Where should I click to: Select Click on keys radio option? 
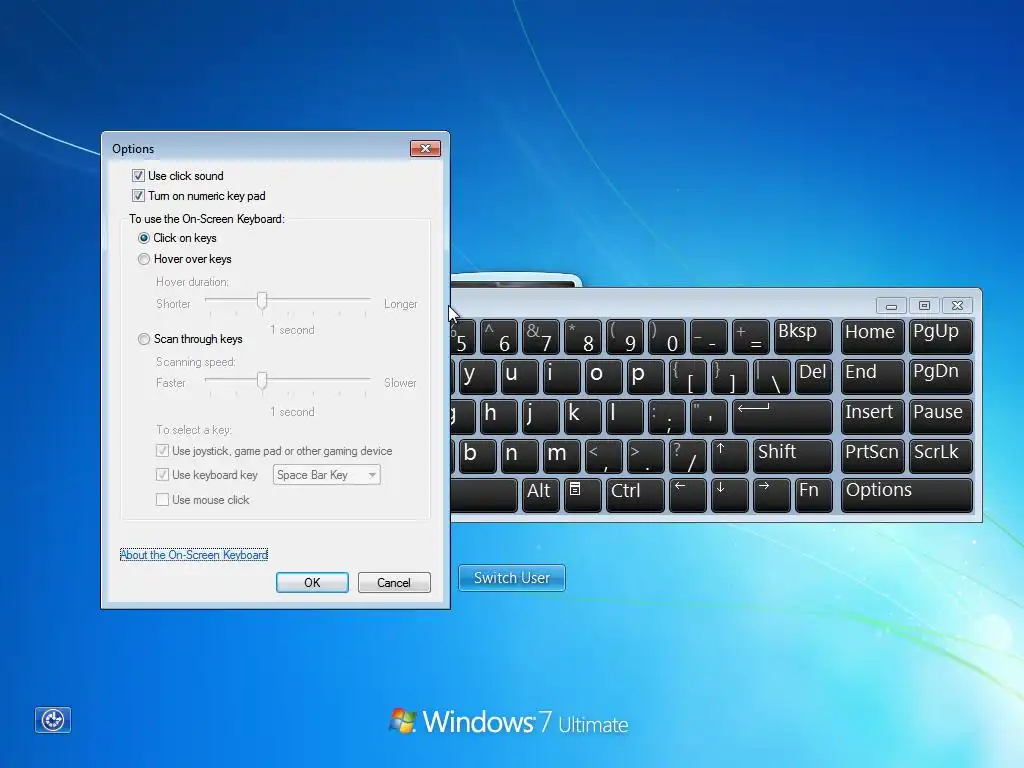point(144,238)
